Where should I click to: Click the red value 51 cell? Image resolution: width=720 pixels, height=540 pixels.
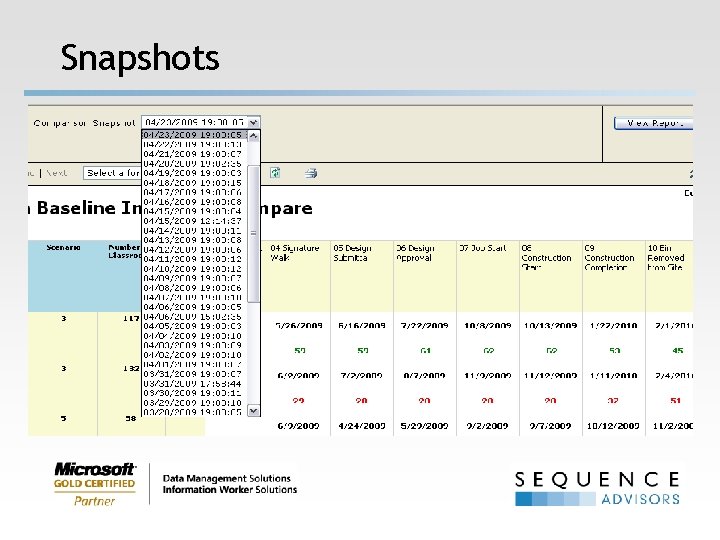[x=675, y=401]
